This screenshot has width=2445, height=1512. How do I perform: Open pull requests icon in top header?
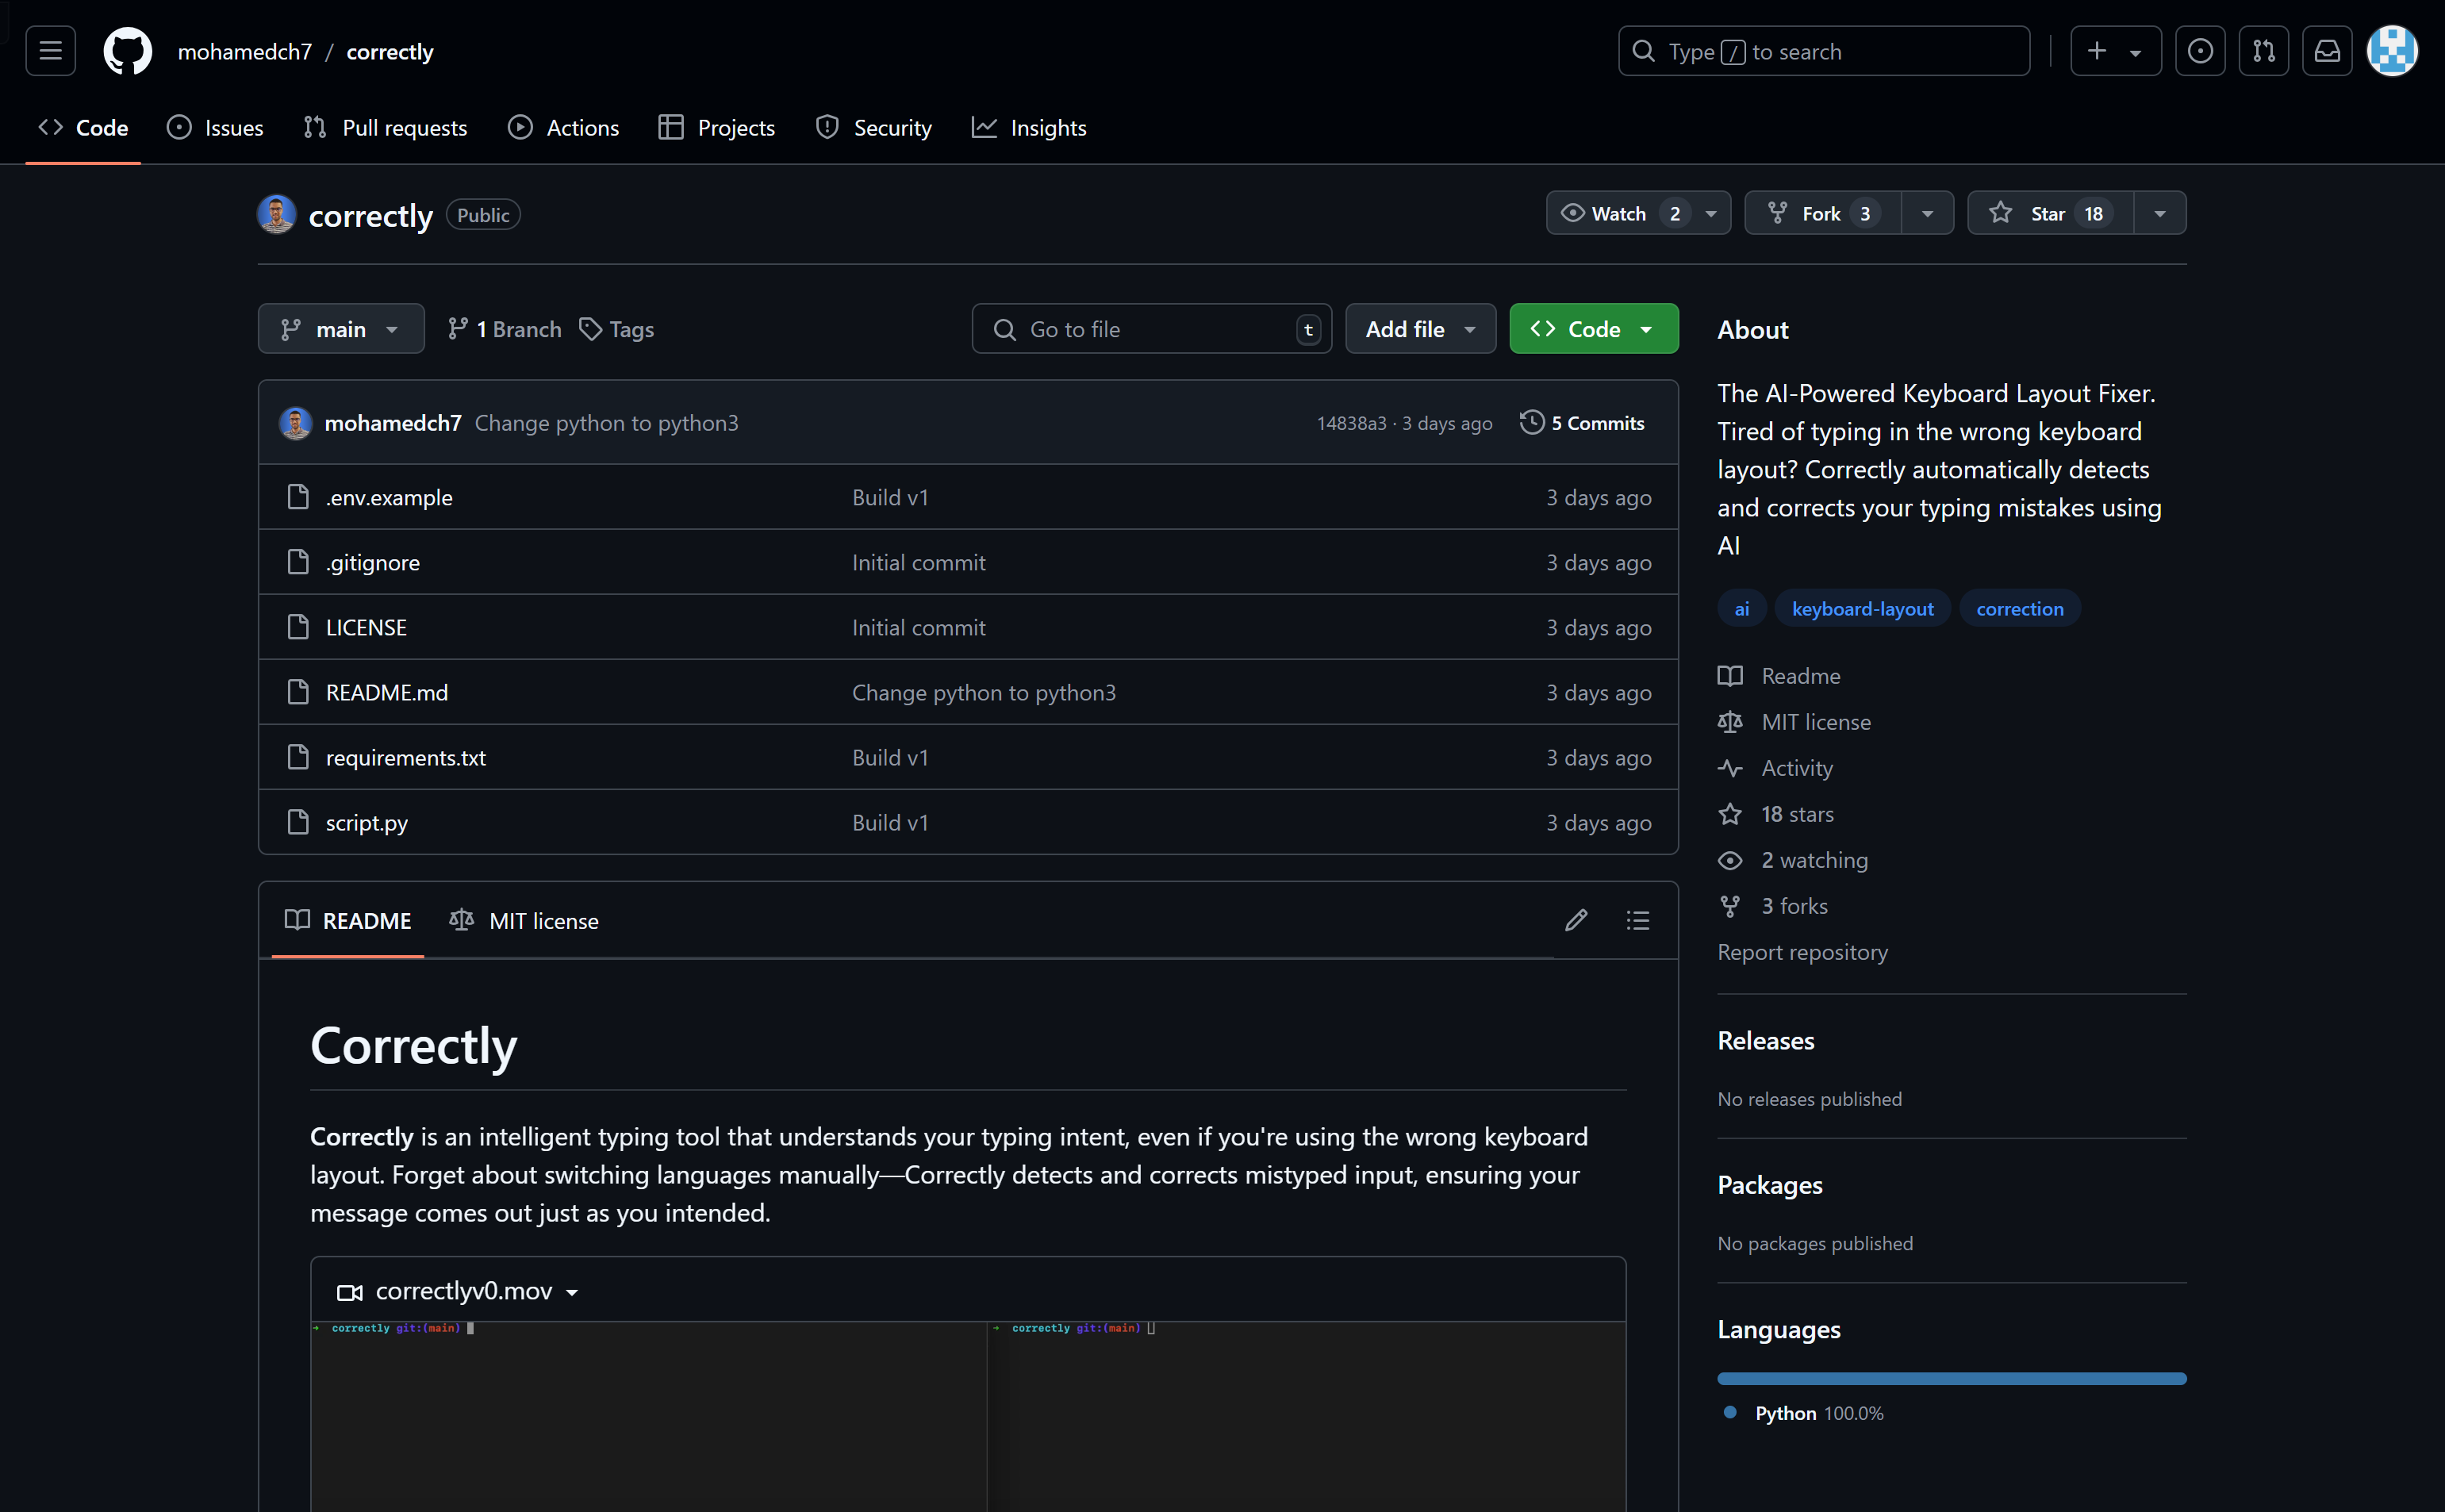click(x=2264, y=51)
